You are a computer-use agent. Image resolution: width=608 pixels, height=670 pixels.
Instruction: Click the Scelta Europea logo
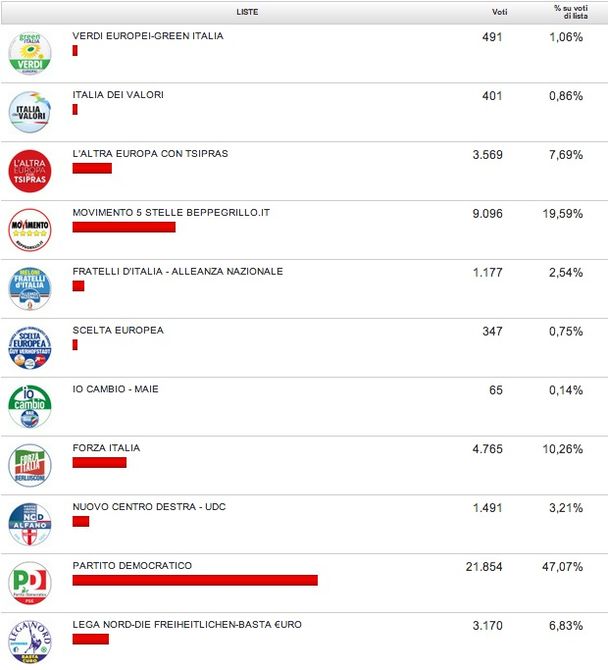(29, 348)
